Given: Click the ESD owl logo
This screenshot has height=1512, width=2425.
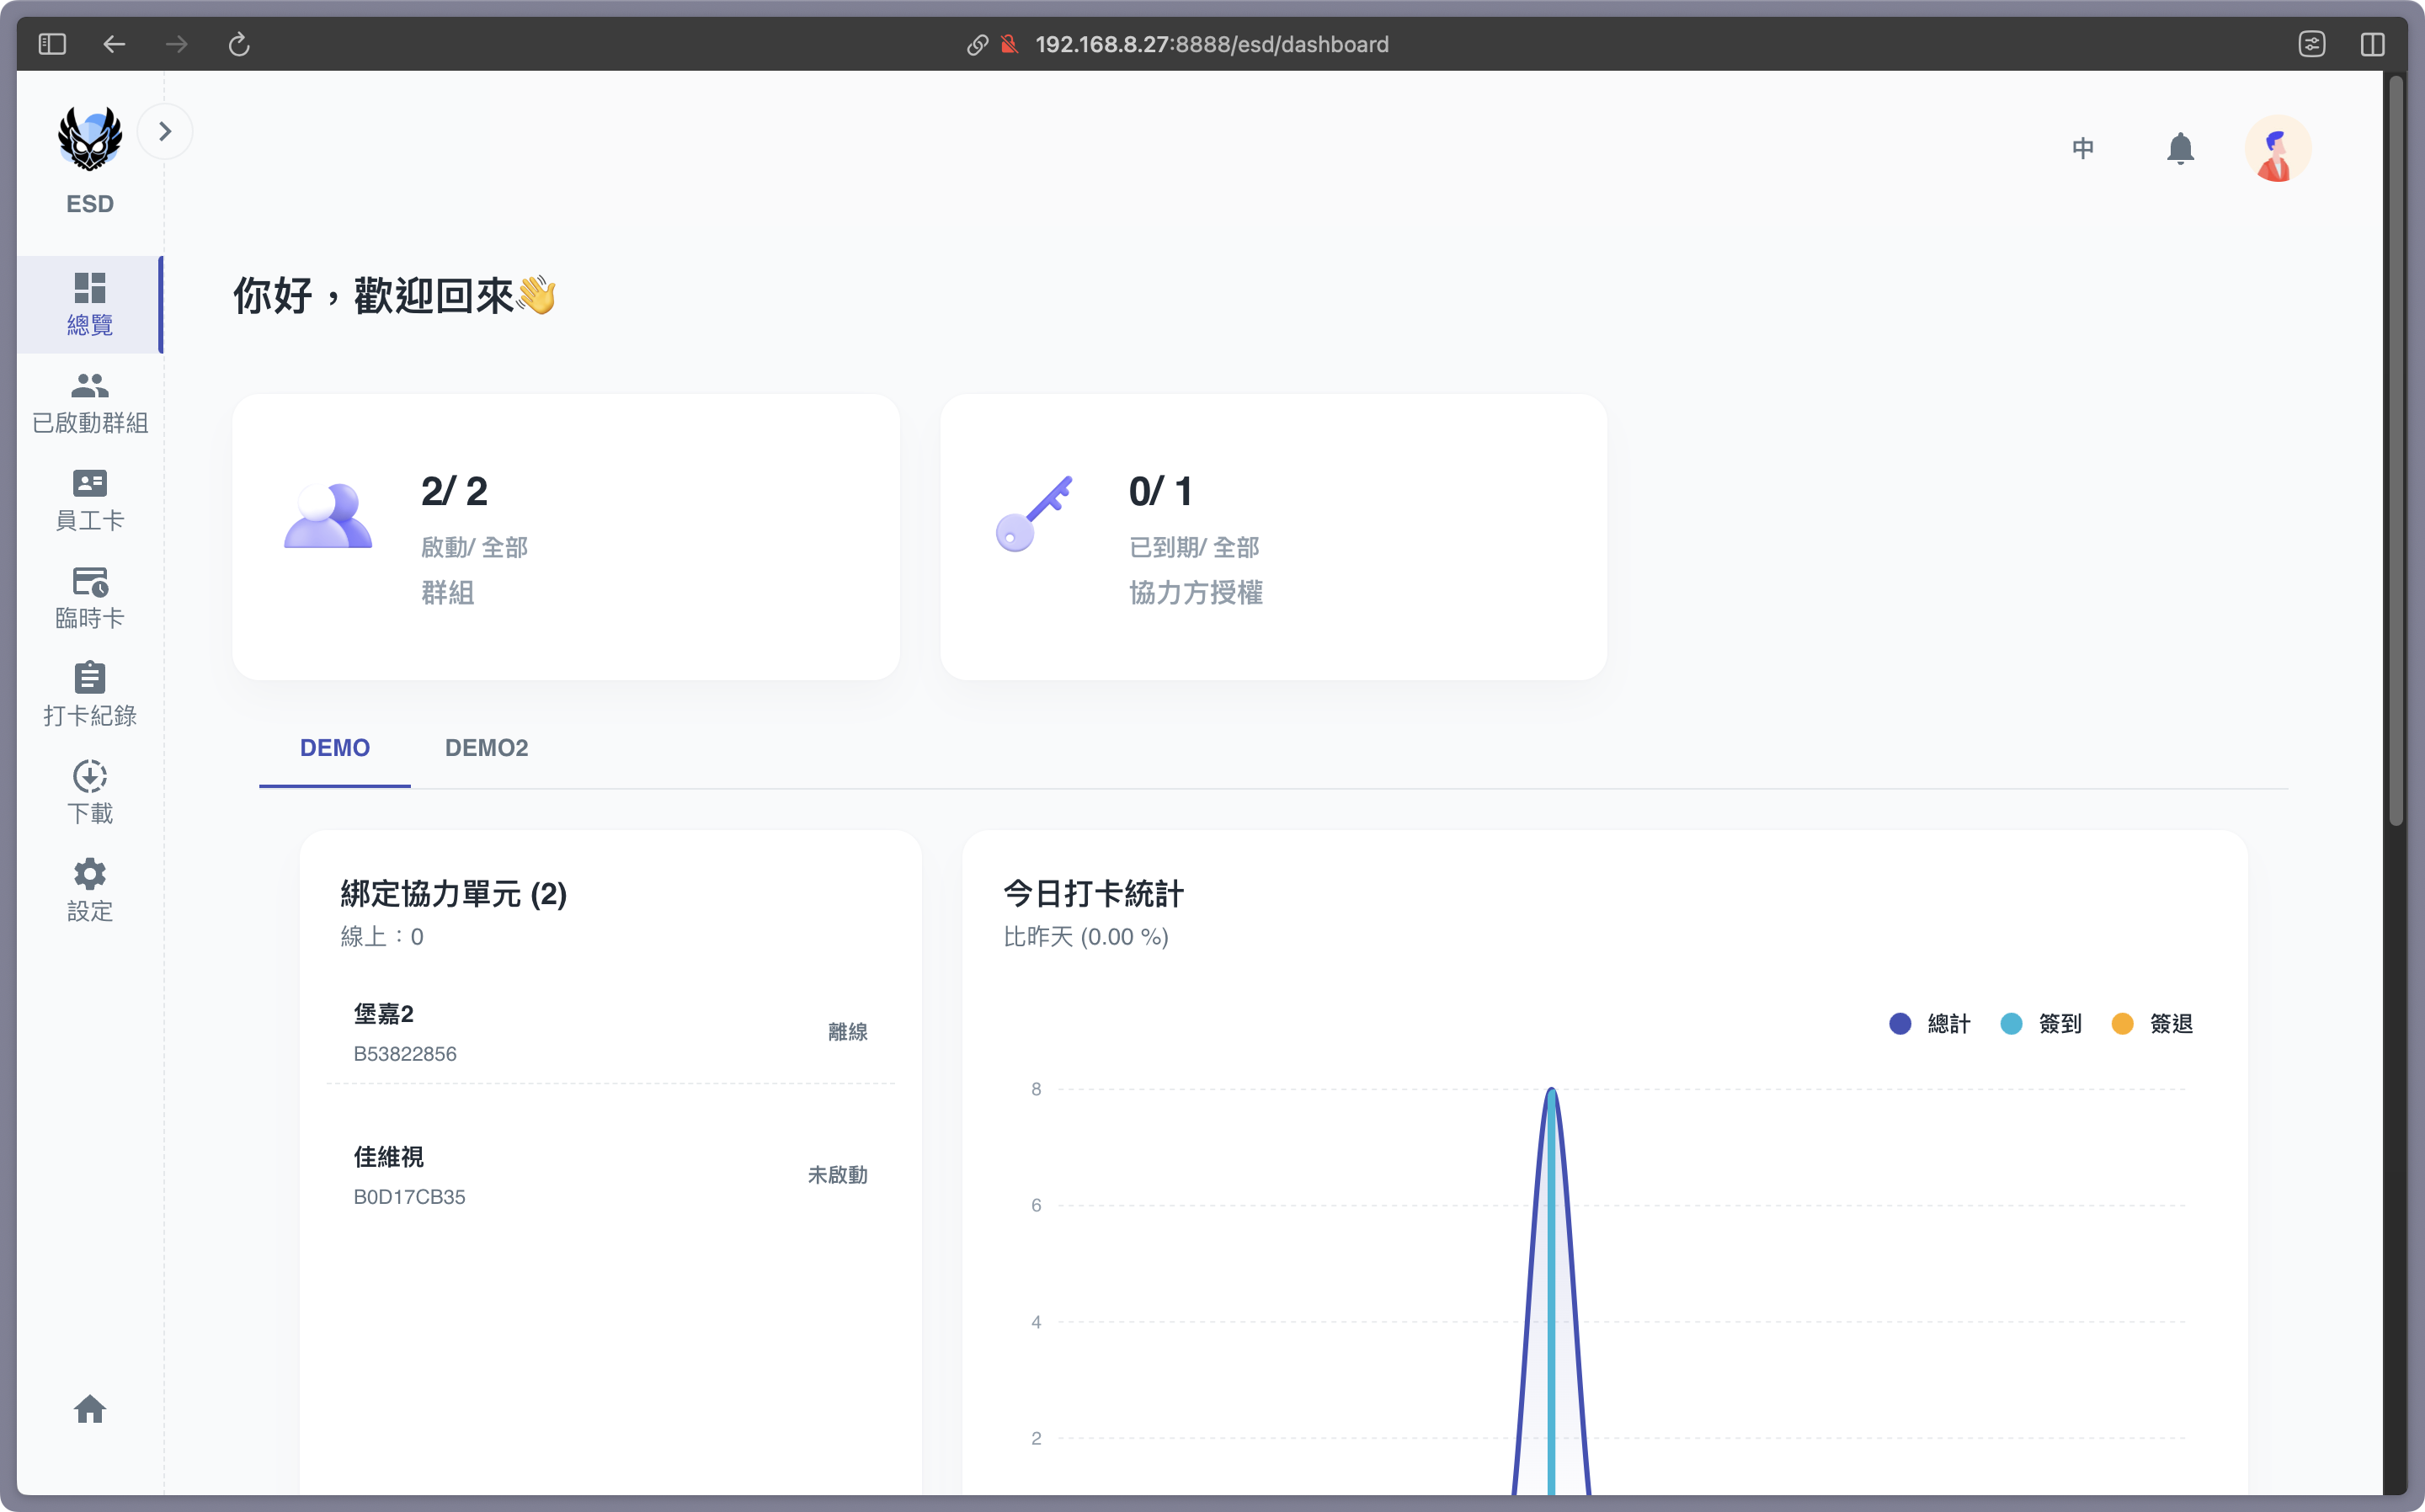Looking at the screenshot, I should 90,139.
